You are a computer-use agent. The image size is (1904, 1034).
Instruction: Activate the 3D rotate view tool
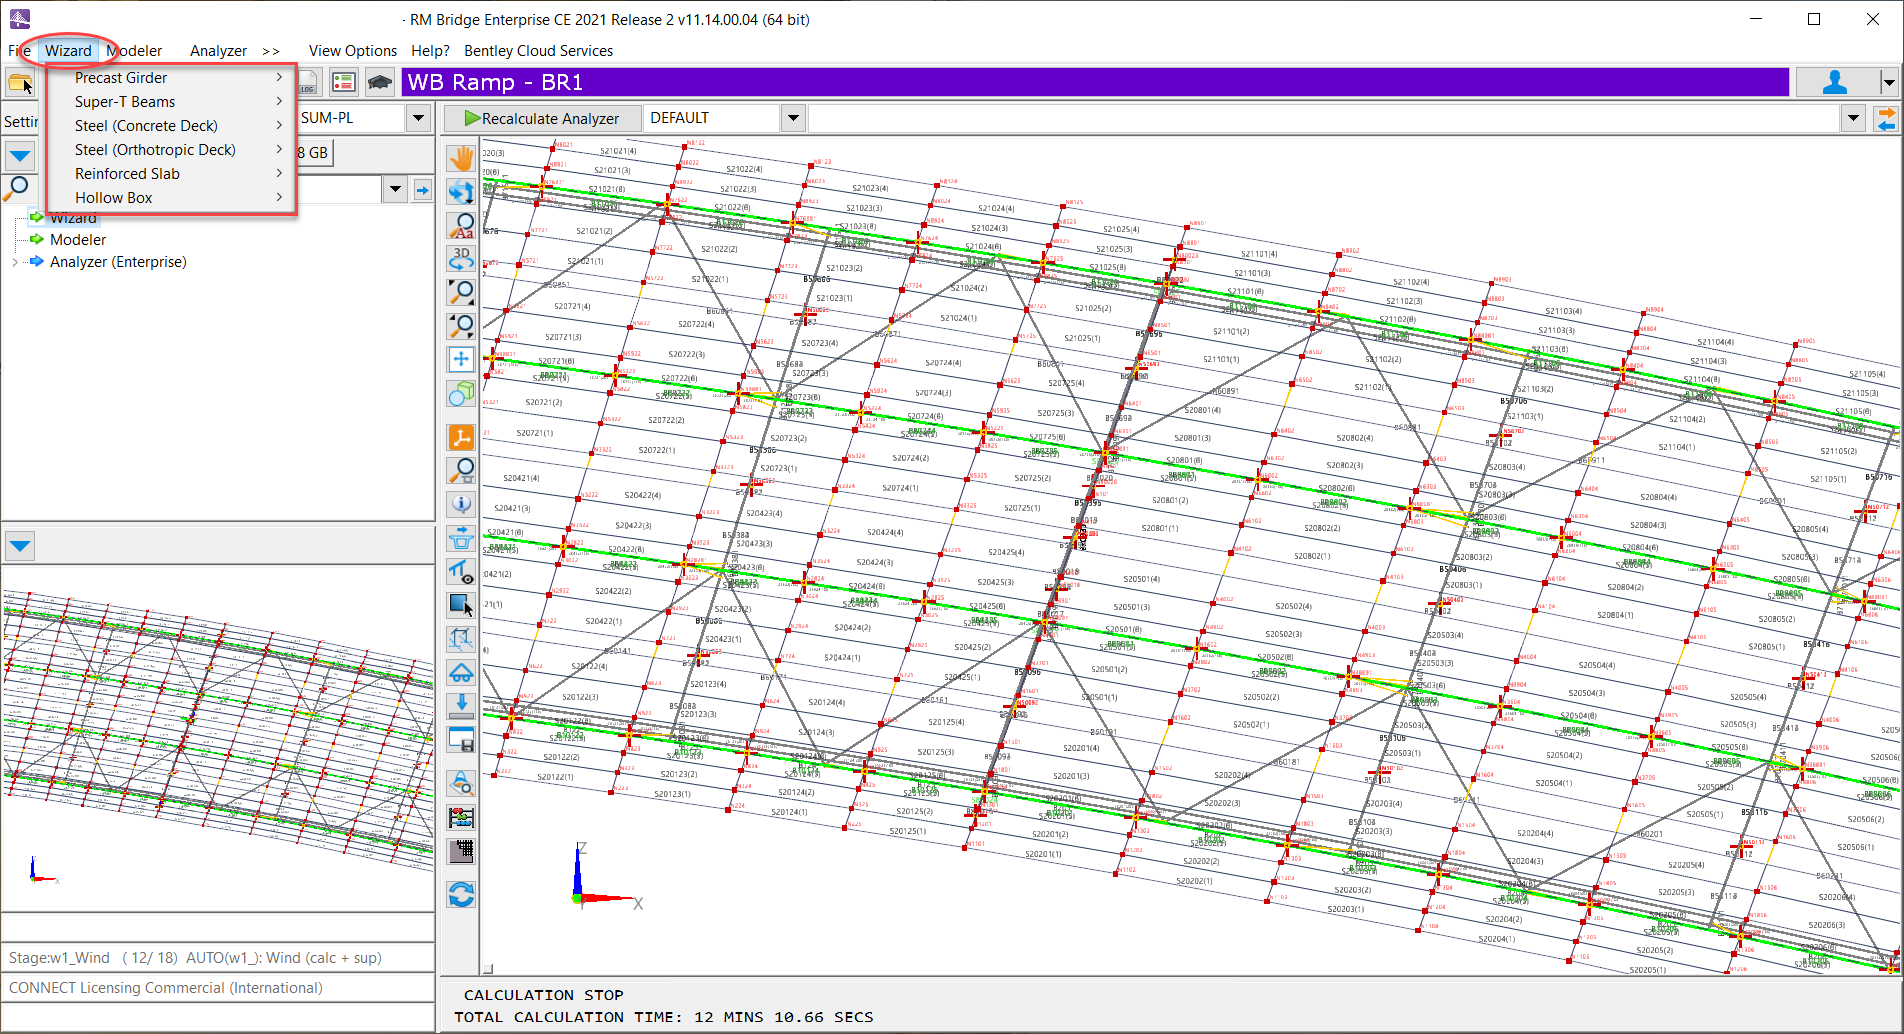pos(461,259)
